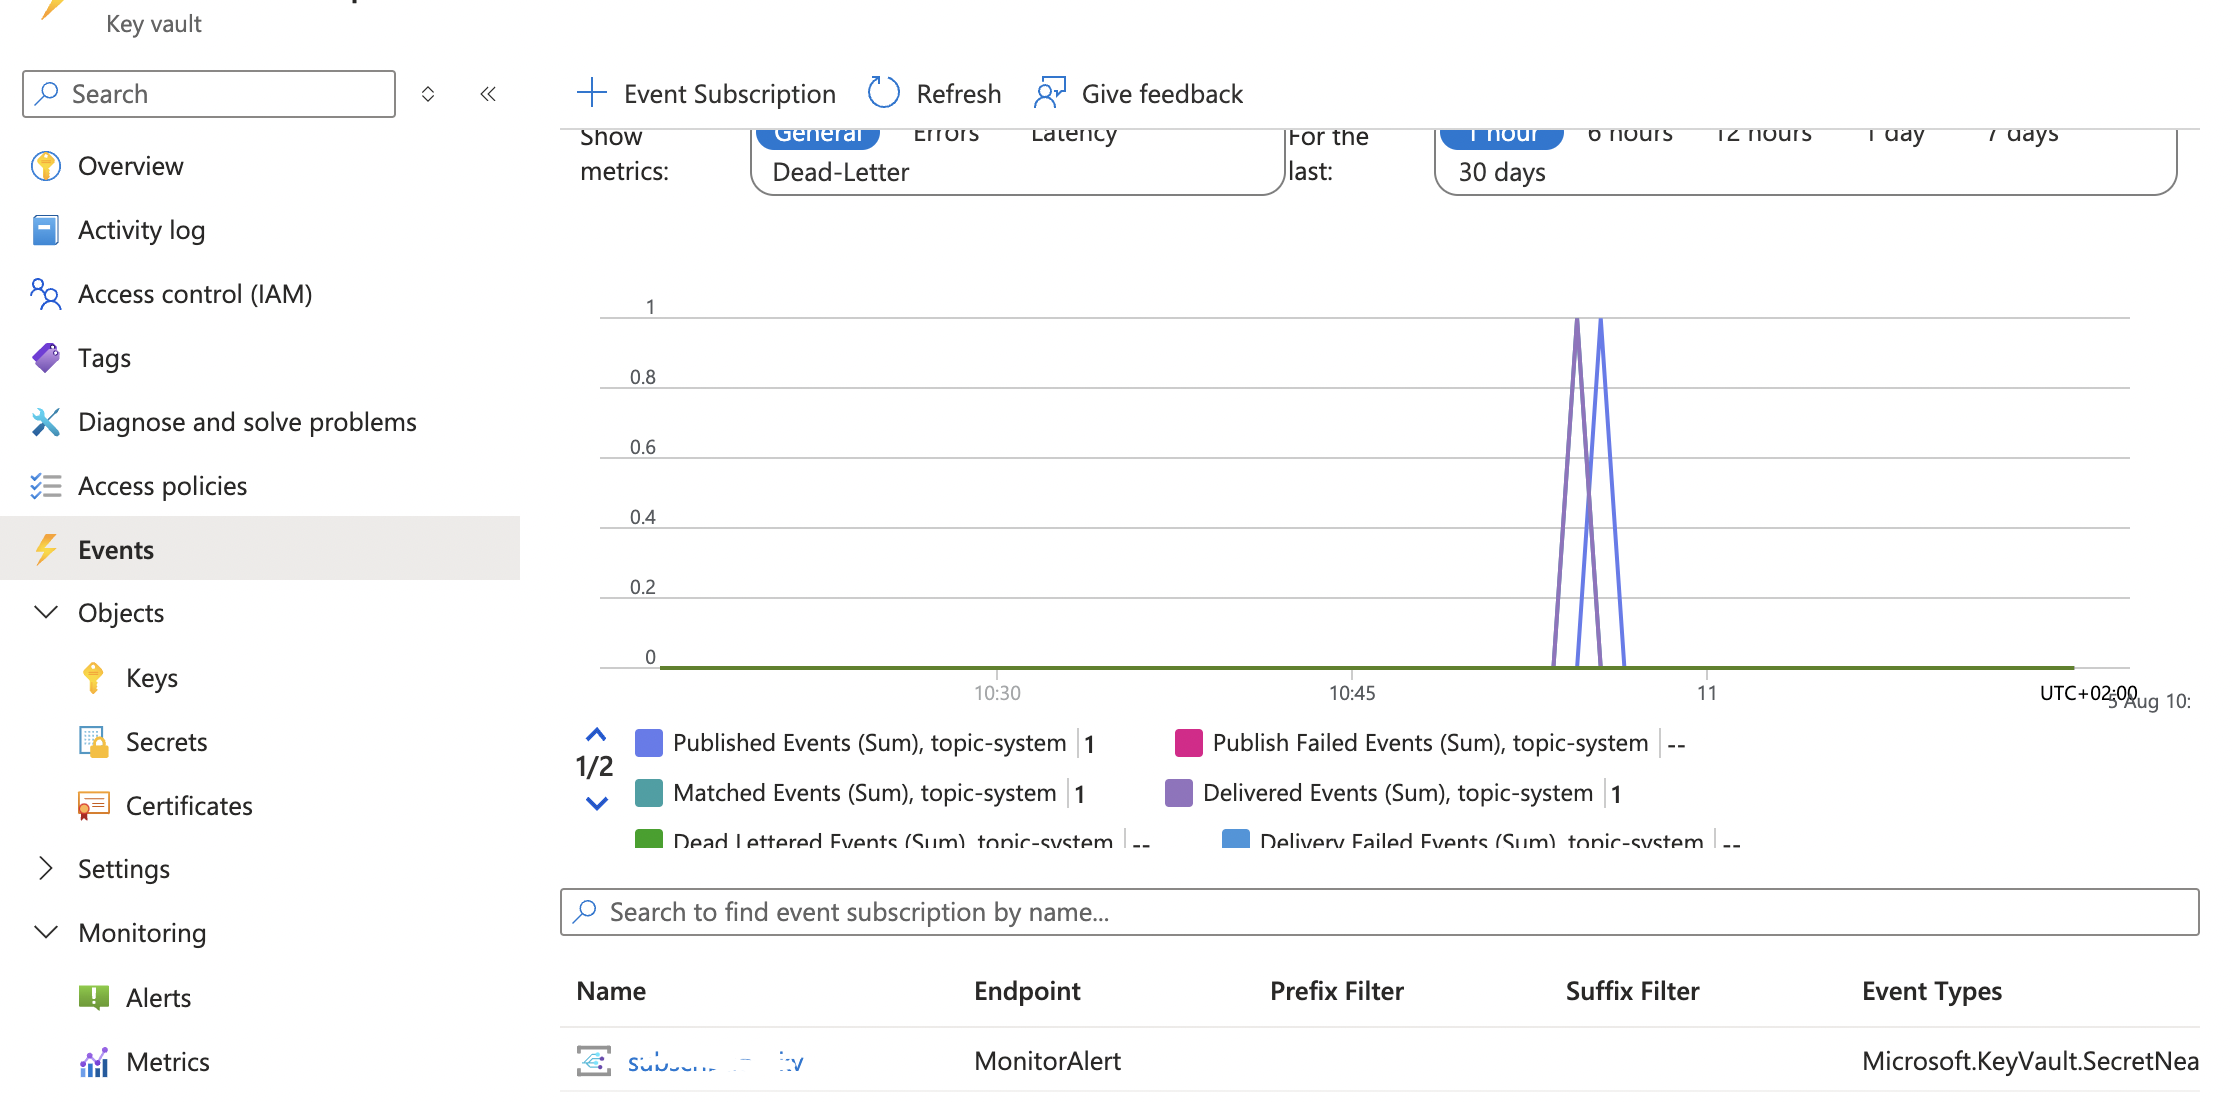
Task: Select 12 hours time range
Action: (x=1763, y=135)
